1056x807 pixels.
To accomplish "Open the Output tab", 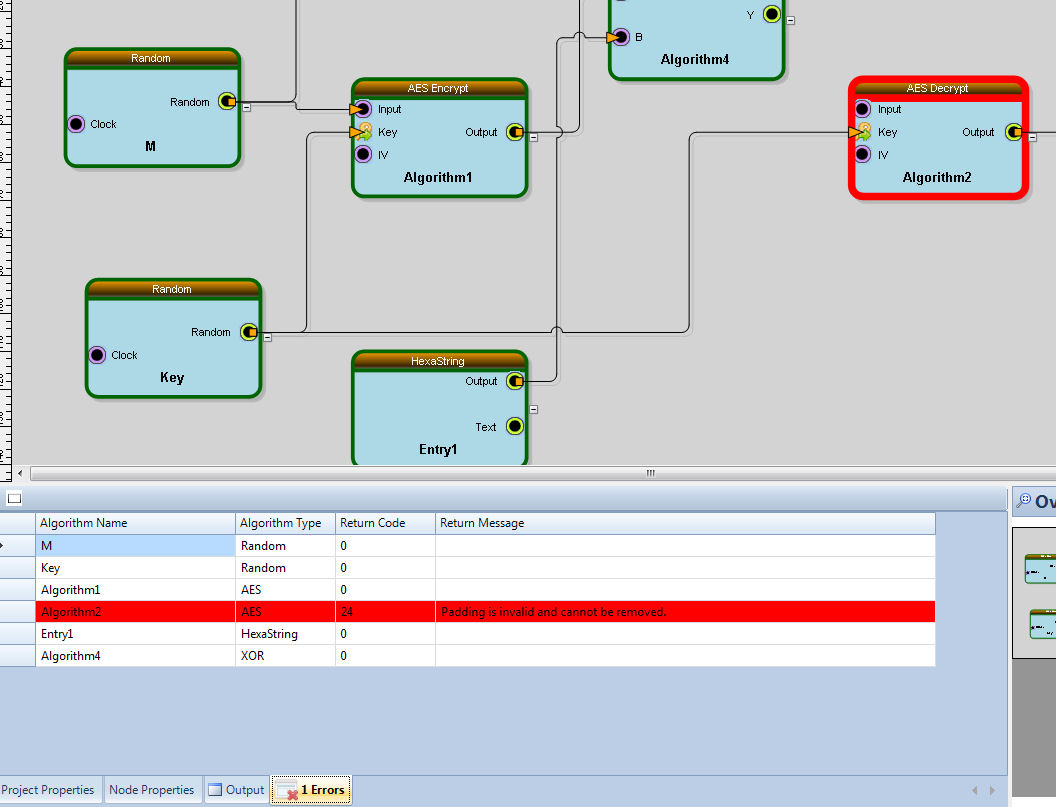I will click(x=236, y=790).
